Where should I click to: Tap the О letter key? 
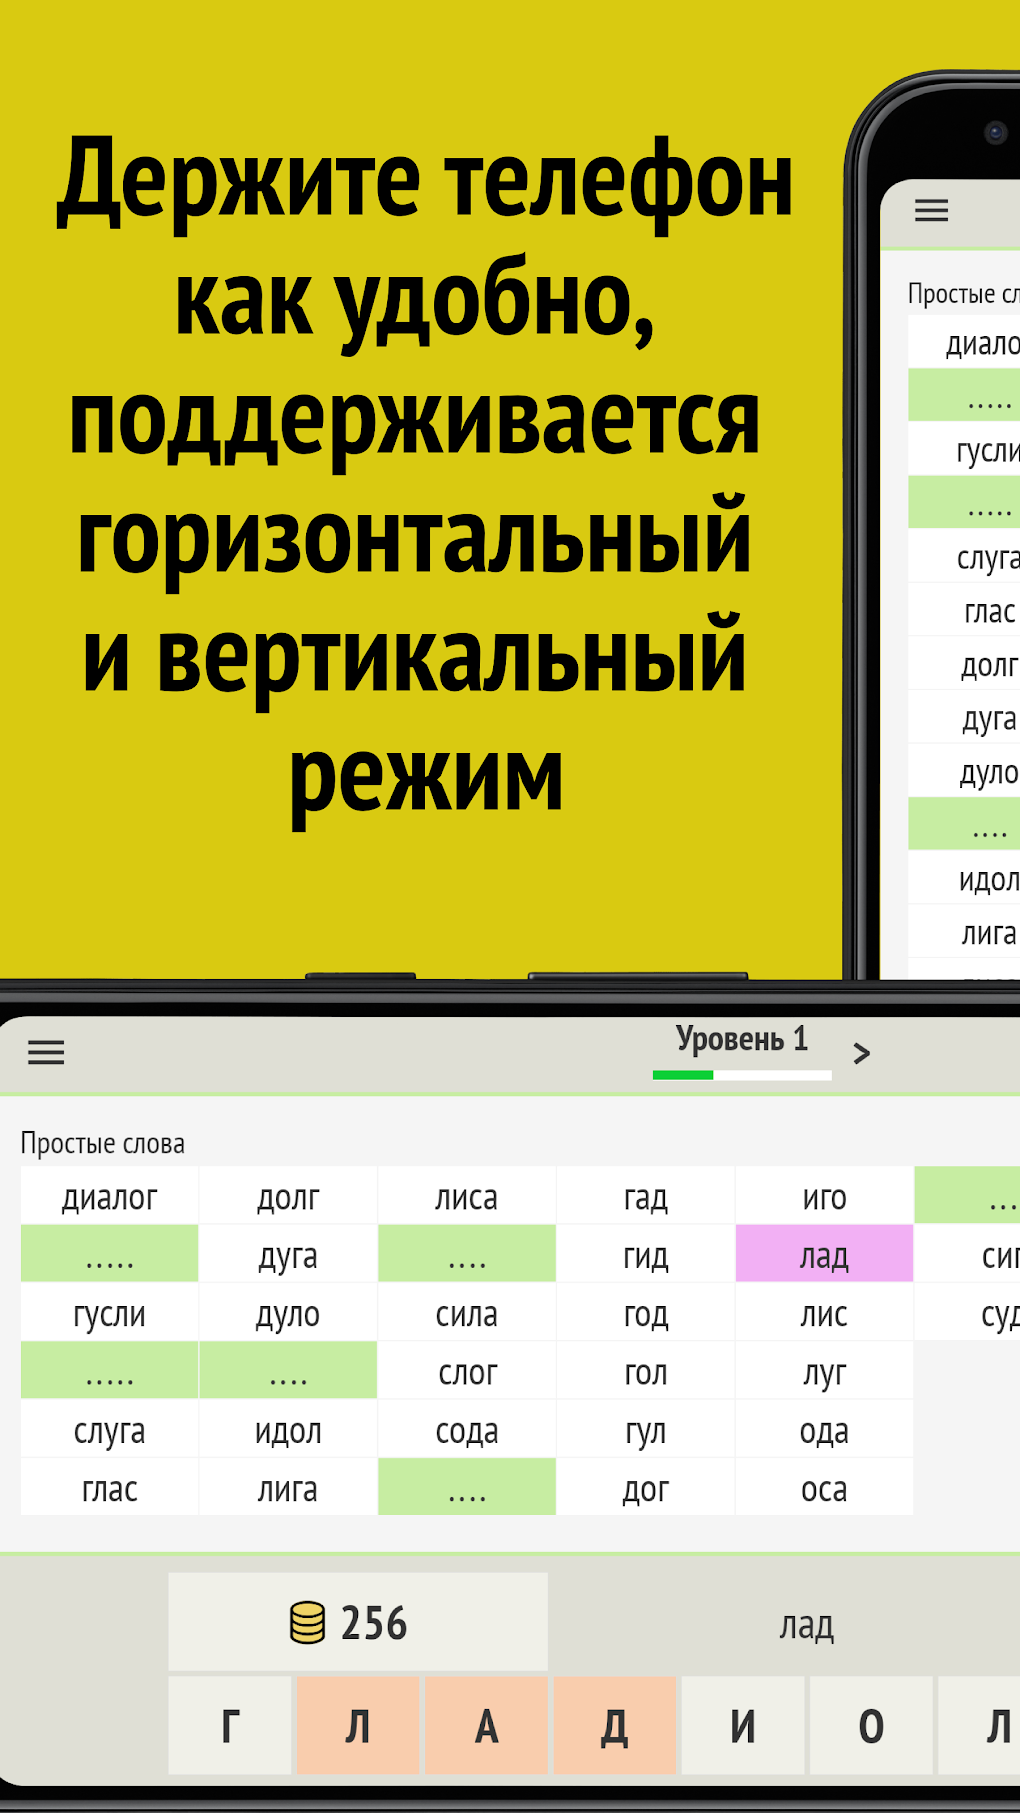[x=871, y=1726]
